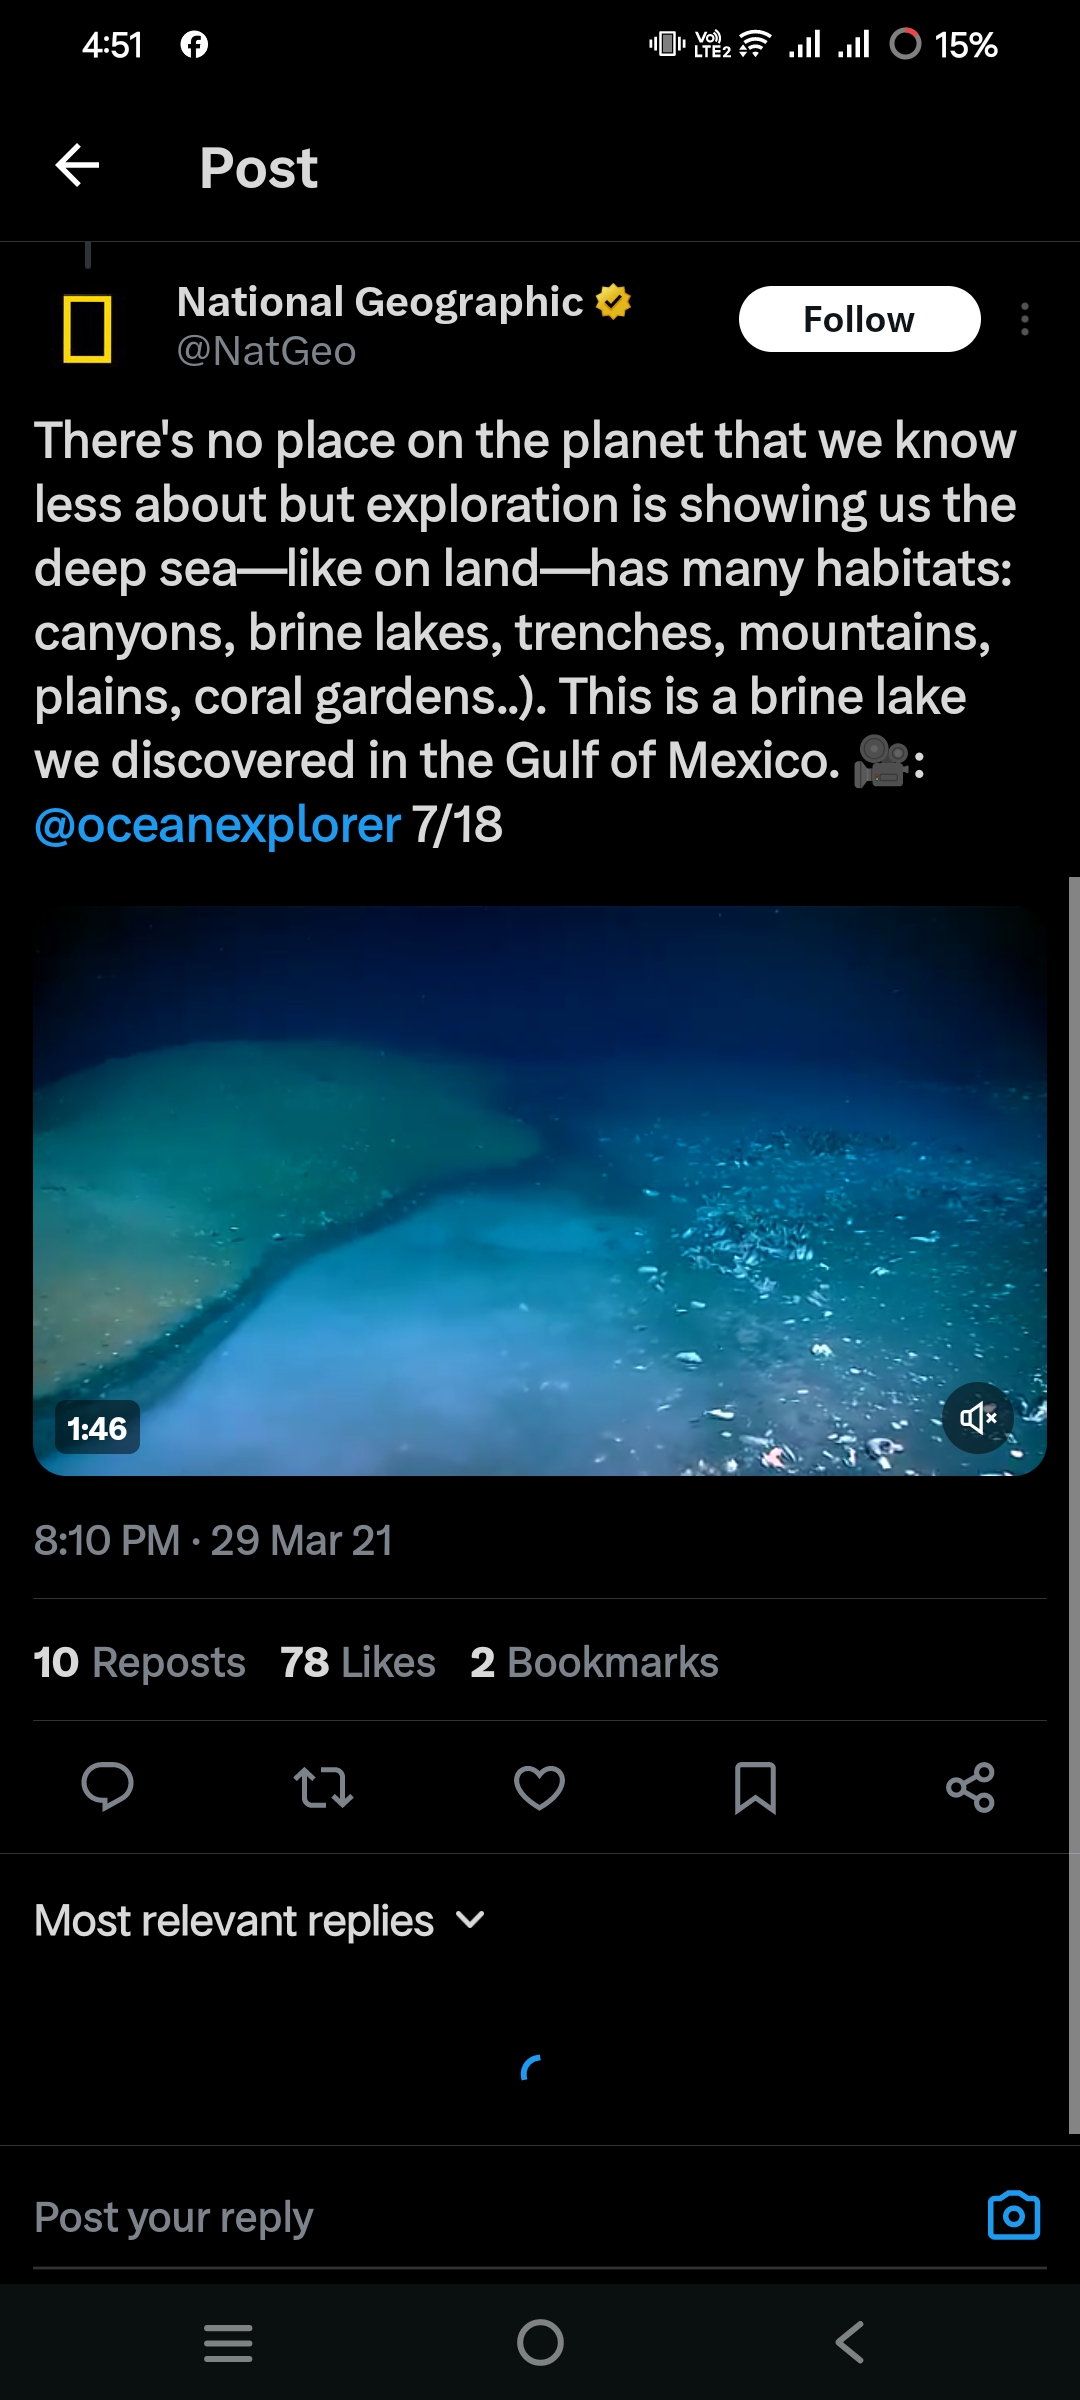The image size is (1080, 2400).
Task: Open the @oceanexplorer mention link
Action: tap(217, 826)
